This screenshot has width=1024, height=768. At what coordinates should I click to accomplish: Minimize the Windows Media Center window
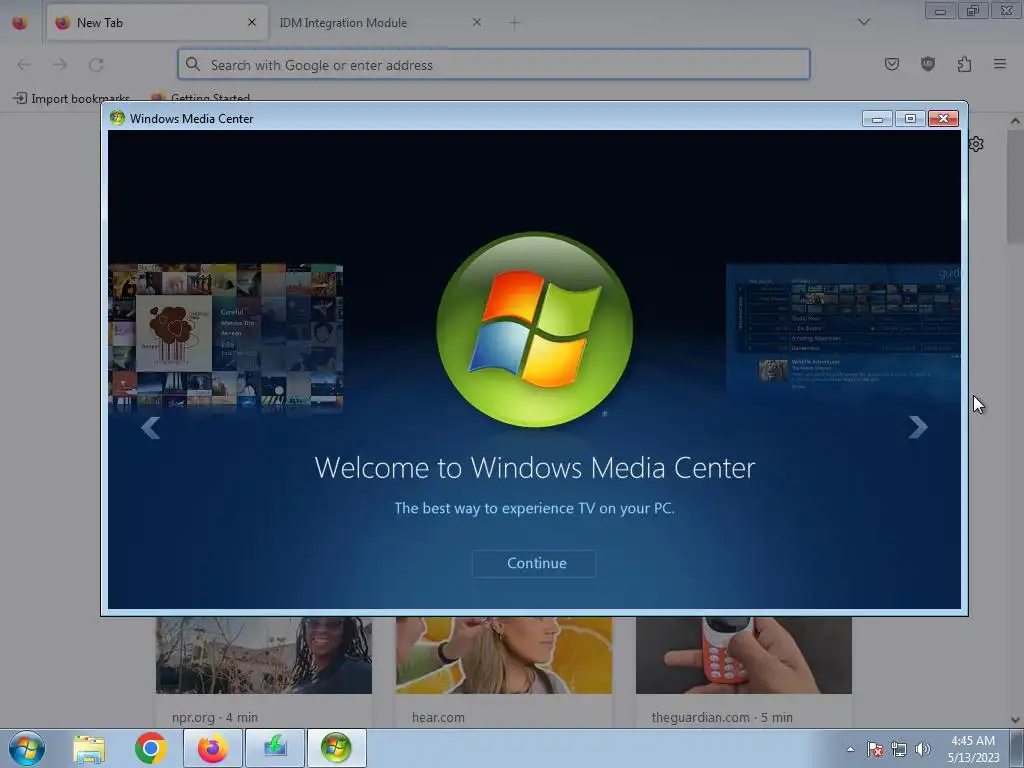point(877,119)
